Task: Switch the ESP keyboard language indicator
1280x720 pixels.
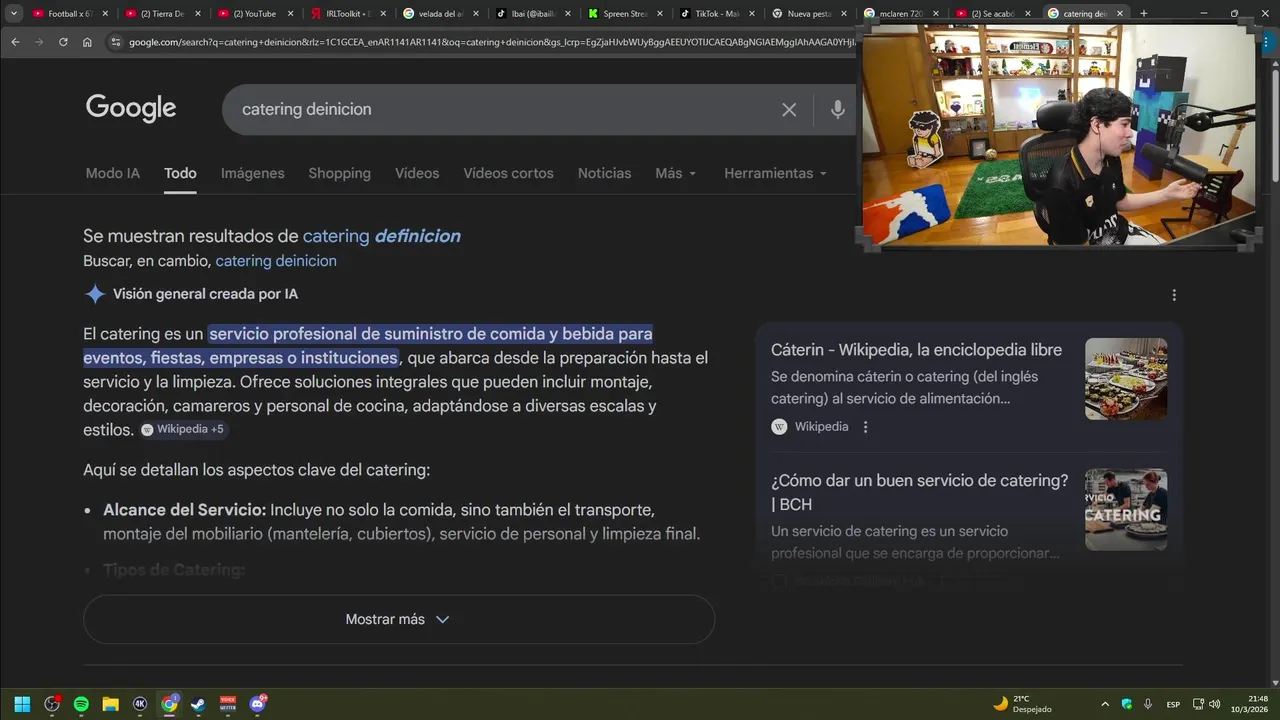Action: [x=1173, y=704]
